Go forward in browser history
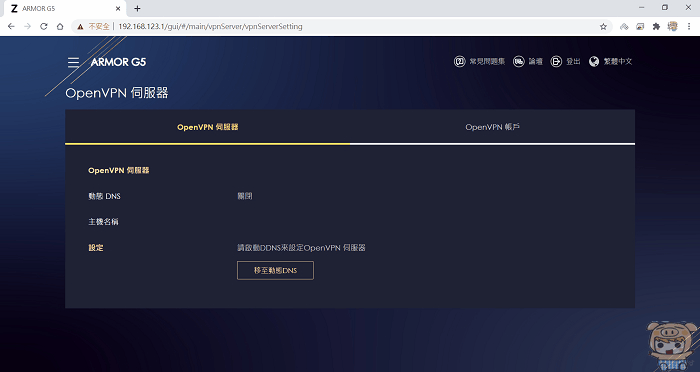 tap(27, 26)
